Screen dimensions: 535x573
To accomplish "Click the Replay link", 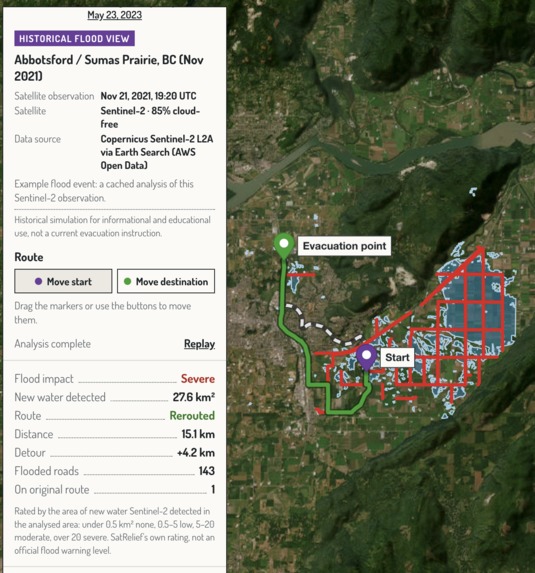I will click(x=199, y=344).
